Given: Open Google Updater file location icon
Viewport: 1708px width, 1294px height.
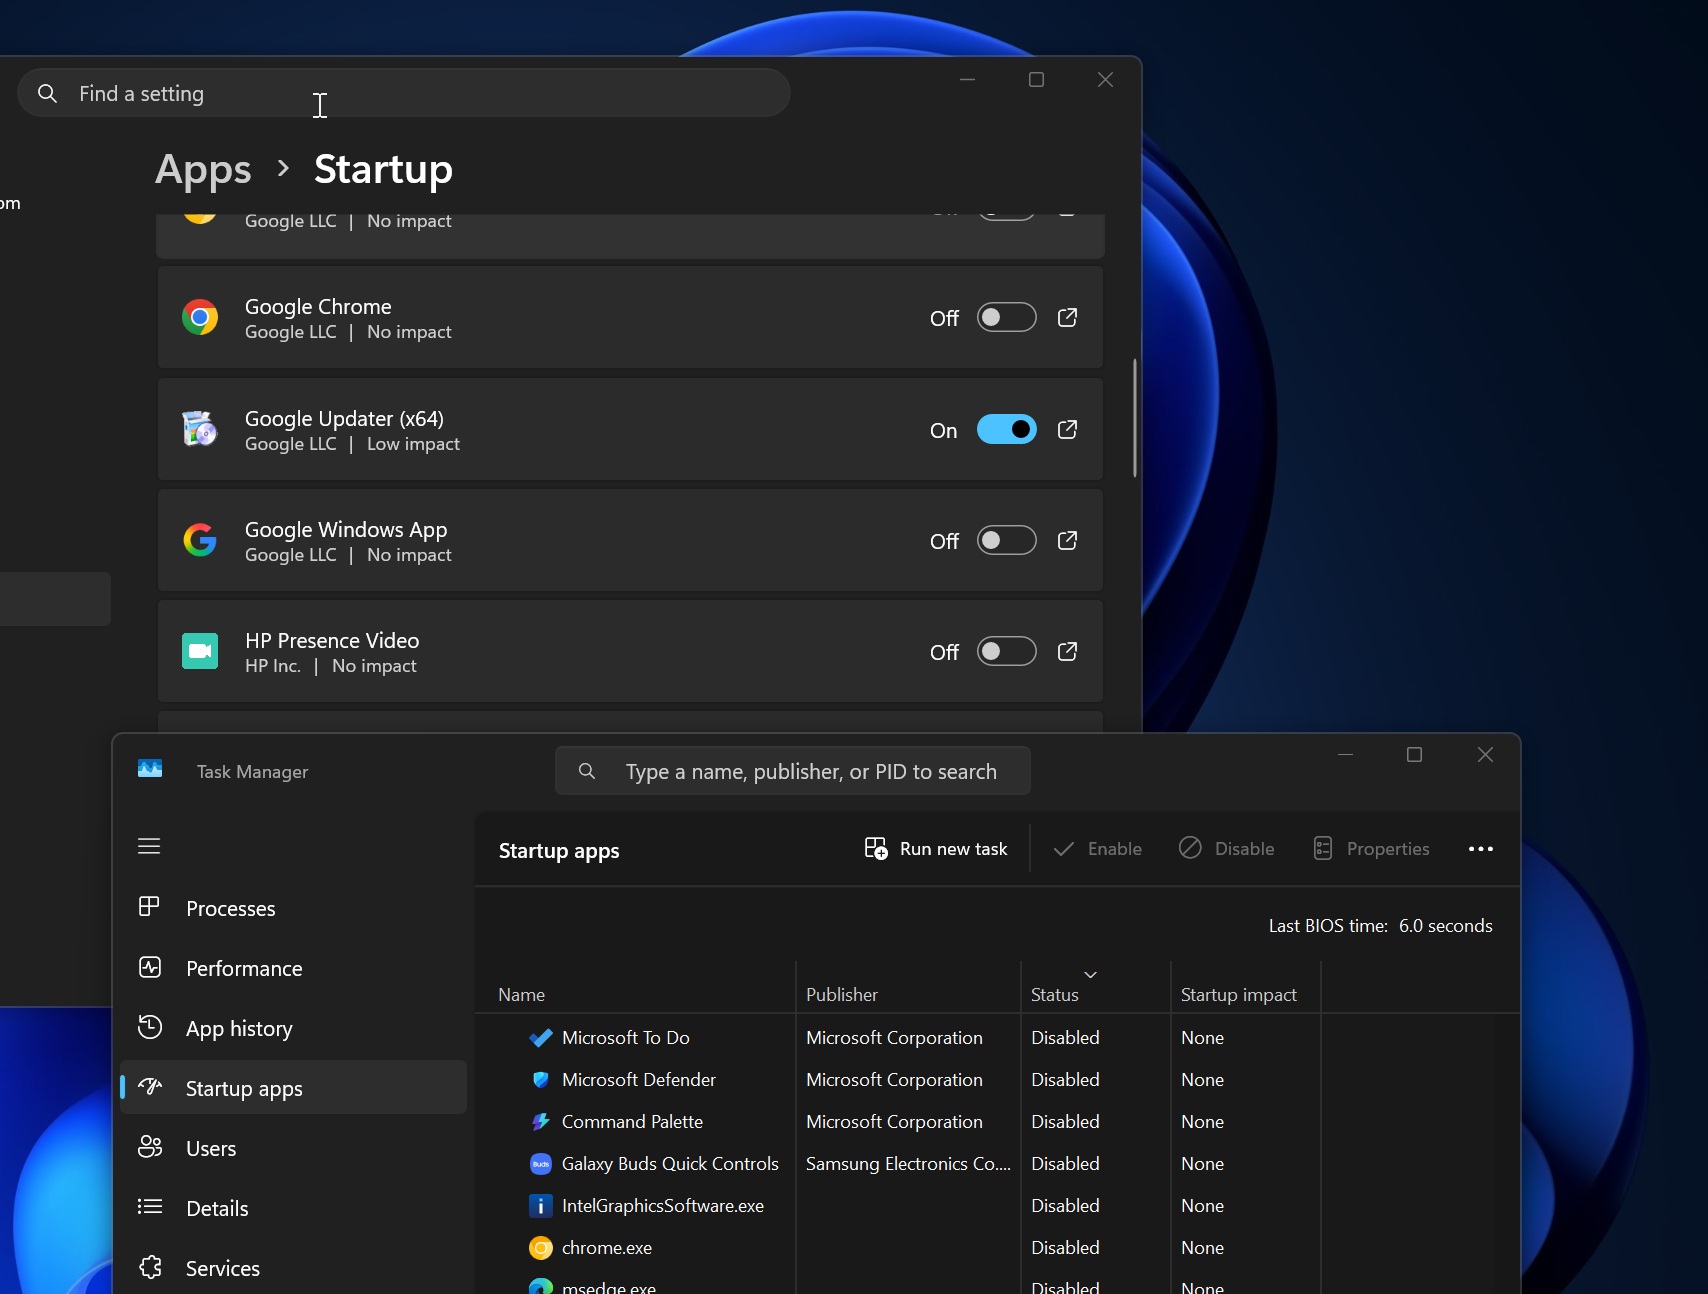Looking at the screenshot, I should [1067, 429].
